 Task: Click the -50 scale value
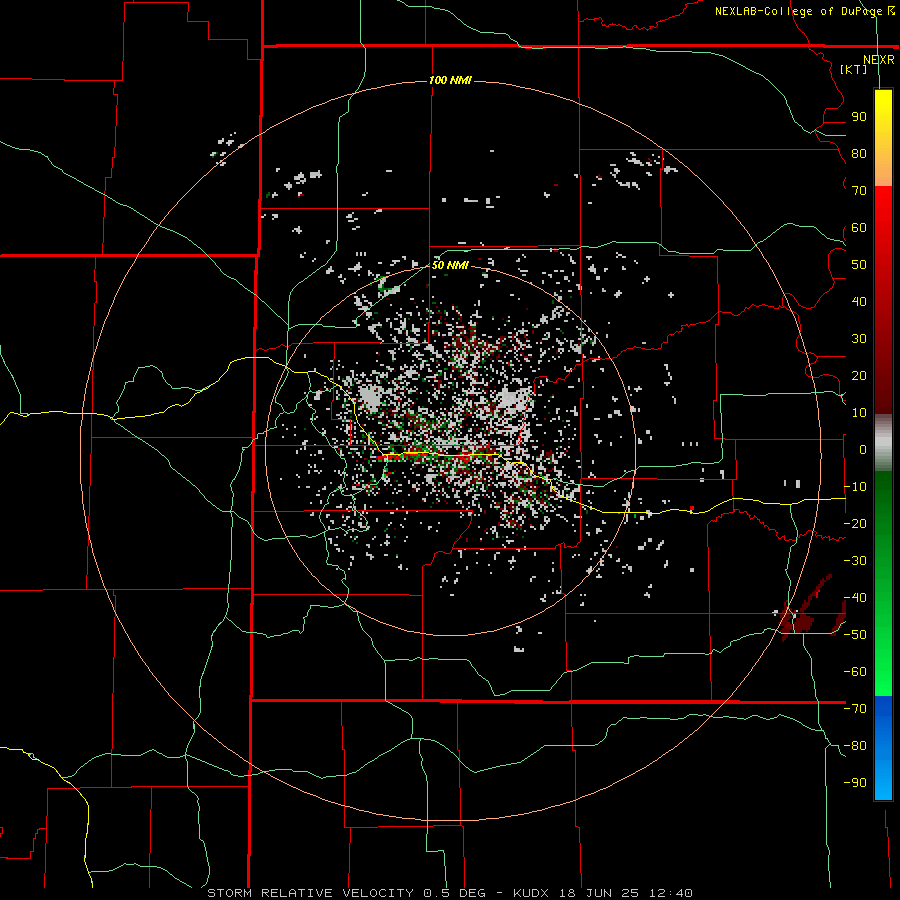(x=855, y=635)
